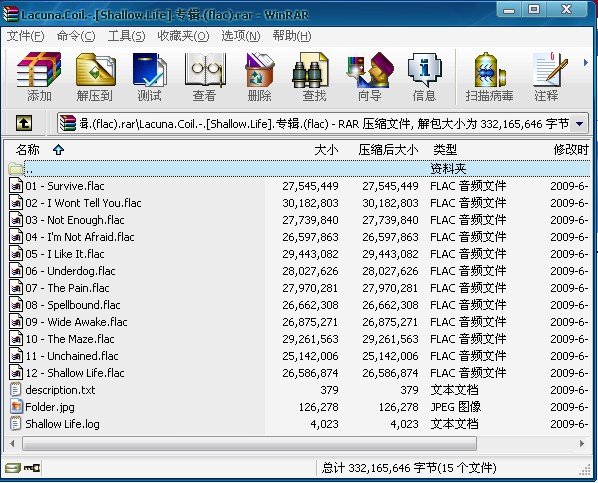Click the Extract To (解压到) icon
598x483 pixels.
[95, 77]
